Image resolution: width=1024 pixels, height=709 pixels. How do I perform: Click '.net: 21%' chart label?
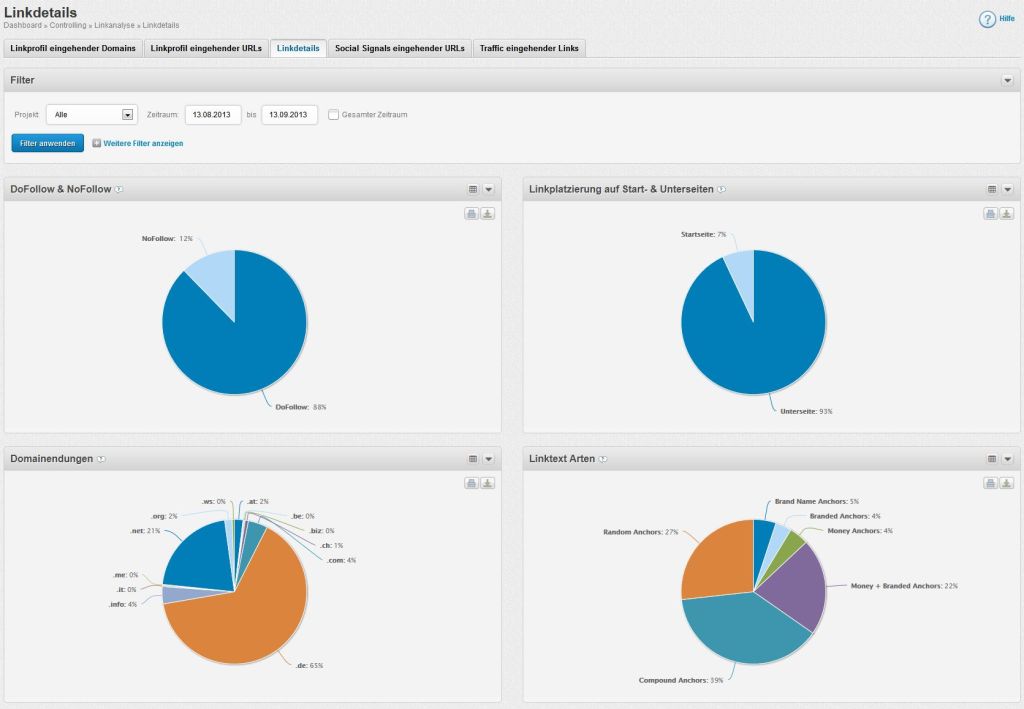pyautogui.click(x=145, y=531)
